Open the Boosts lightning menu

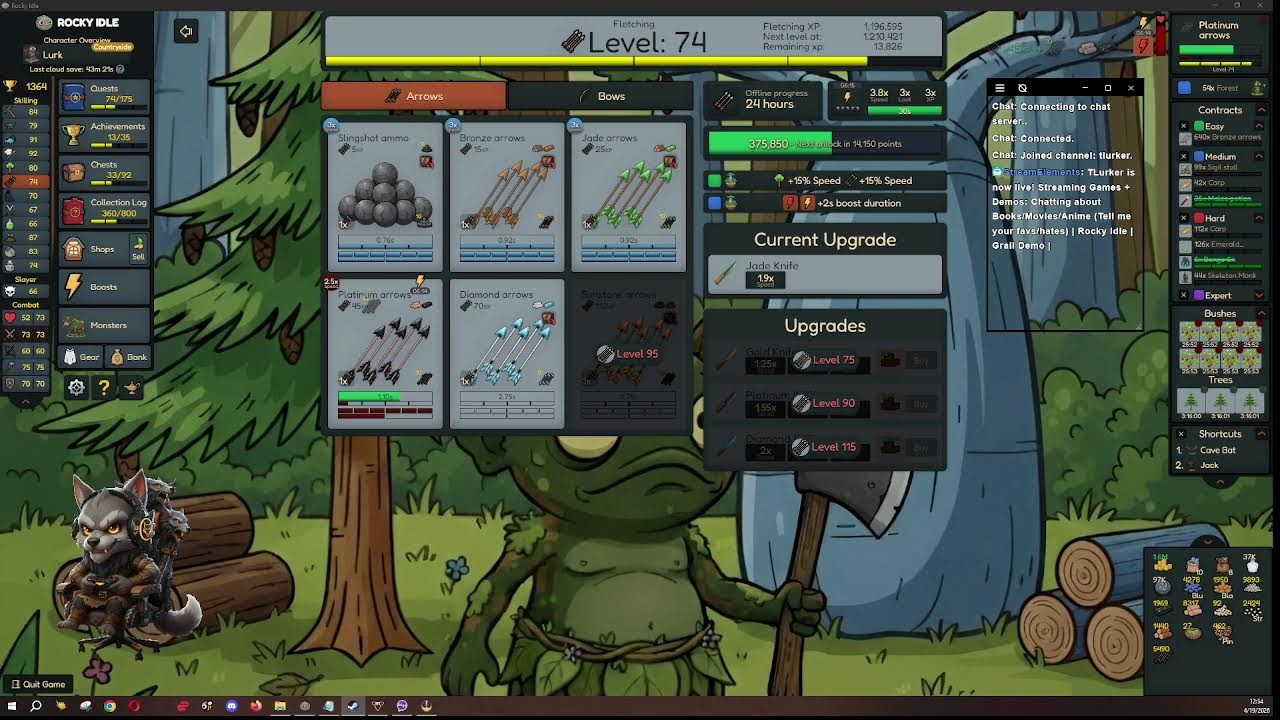pos(104,287)
